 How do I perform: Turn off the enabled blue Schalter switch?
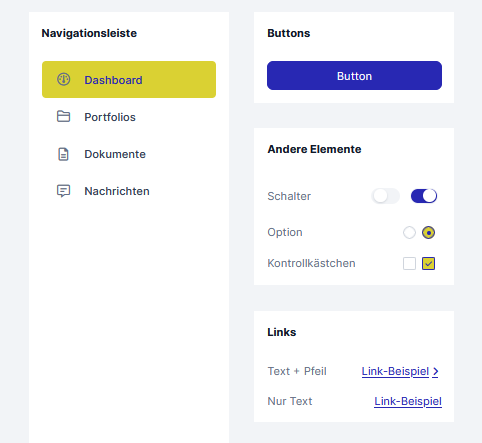(424, 196)
